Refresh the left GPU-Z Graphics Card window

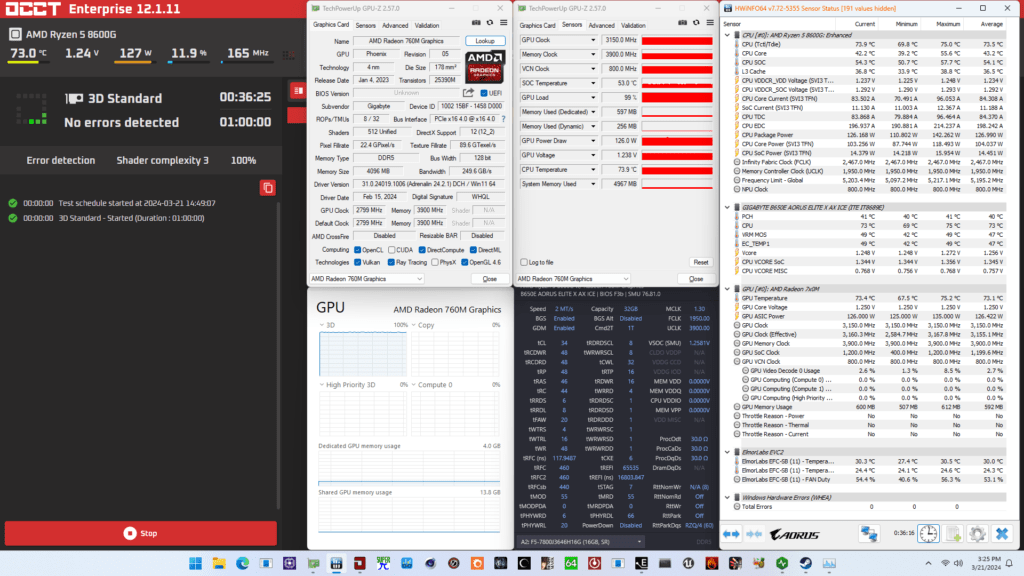coord(490,23)
